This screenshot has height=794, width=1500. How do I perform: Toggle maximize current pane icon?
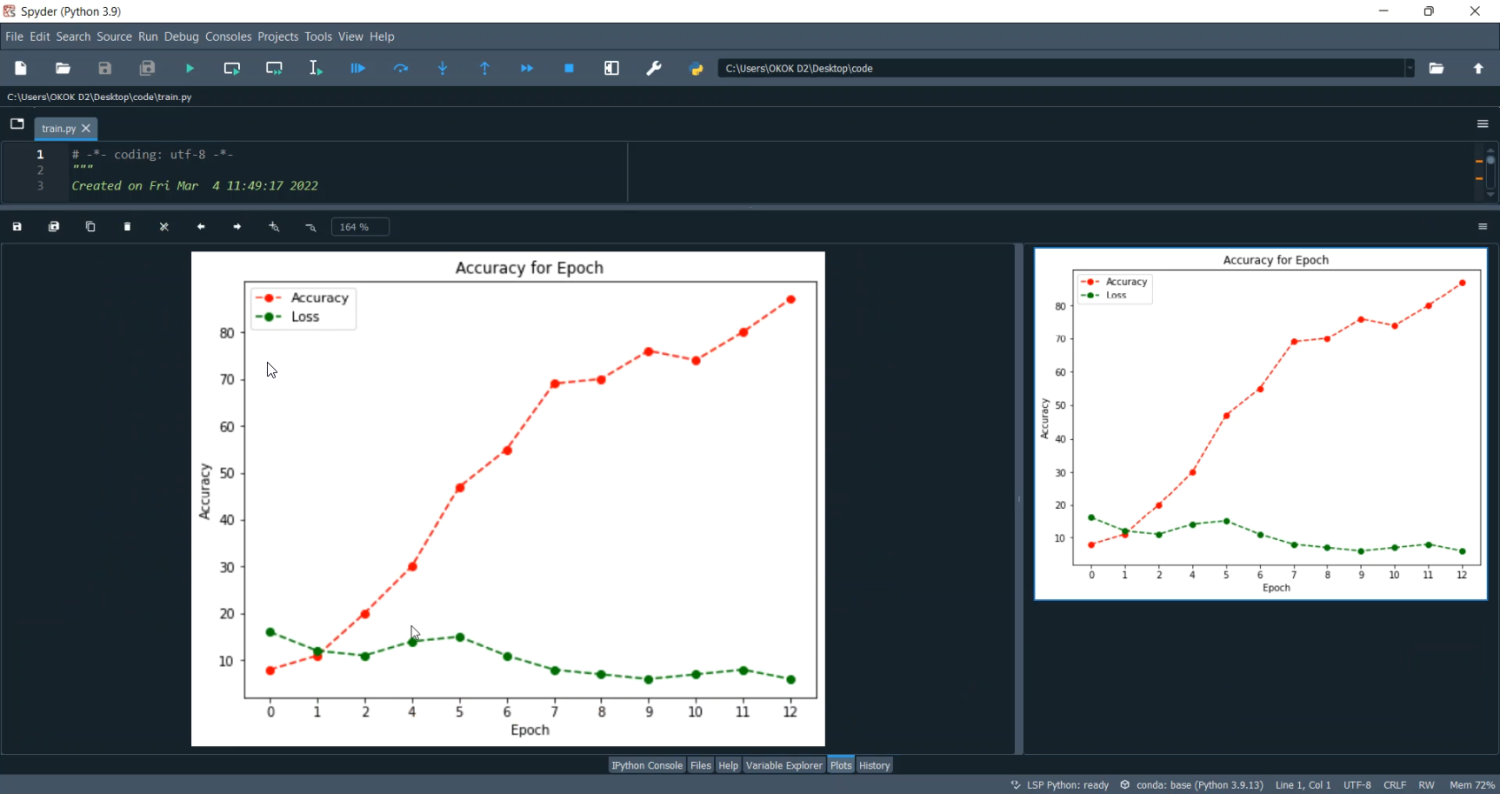611,68
